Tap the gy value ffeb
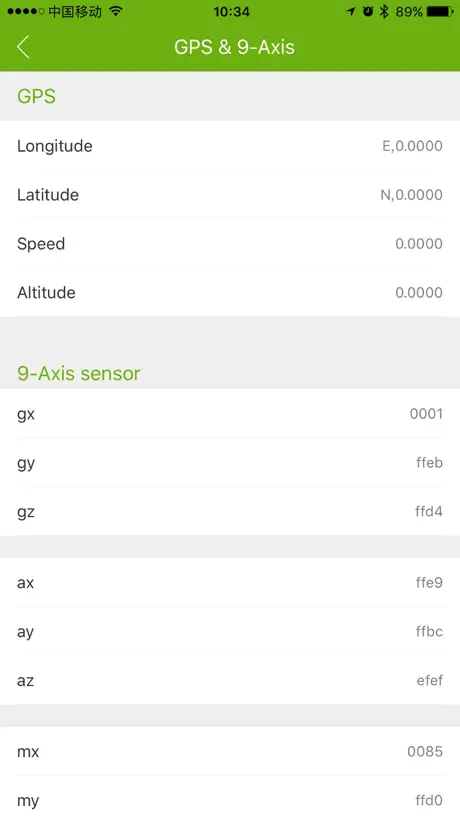 point(429,462)
